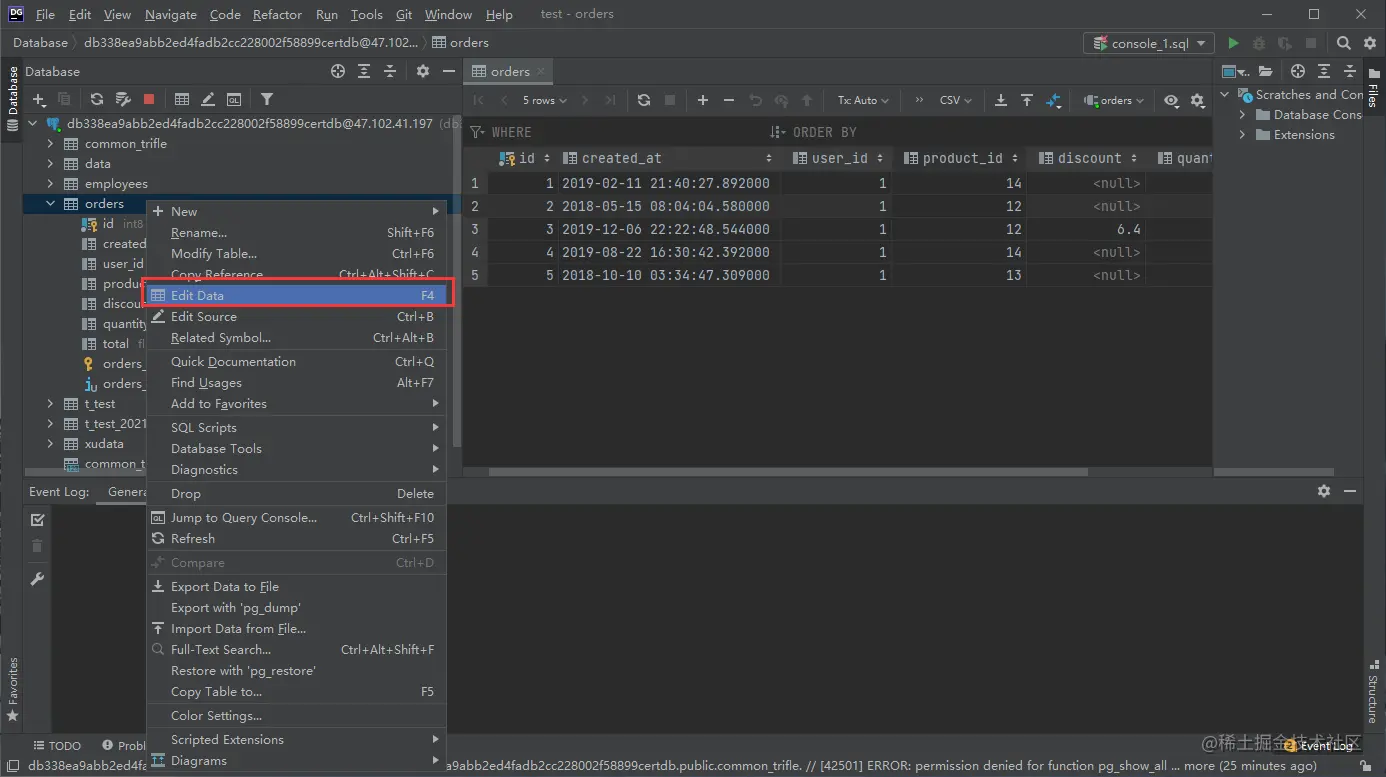Run console_1.sql with green play button
Screen dimensions: 1386x777
tap(1233, 43)
